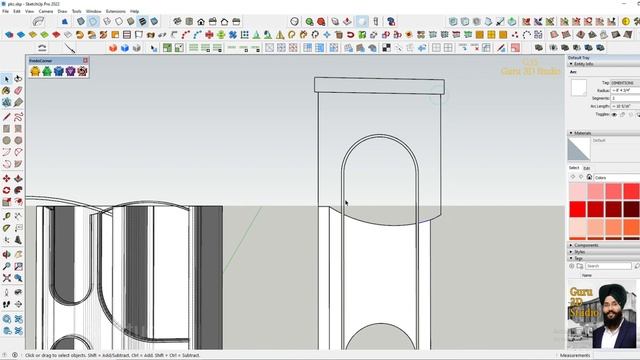The image size is (640, 360).
Task: Enable the Hidden Line face style
Action: coord(119,22)
